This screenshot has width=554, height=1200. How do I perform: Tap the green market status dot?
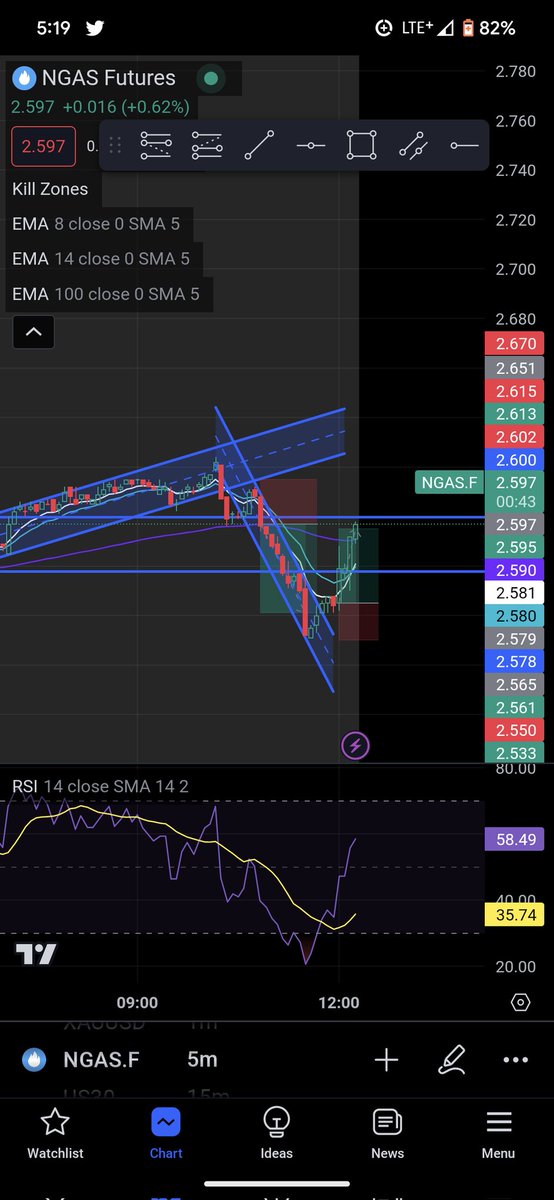coord(210,78)
